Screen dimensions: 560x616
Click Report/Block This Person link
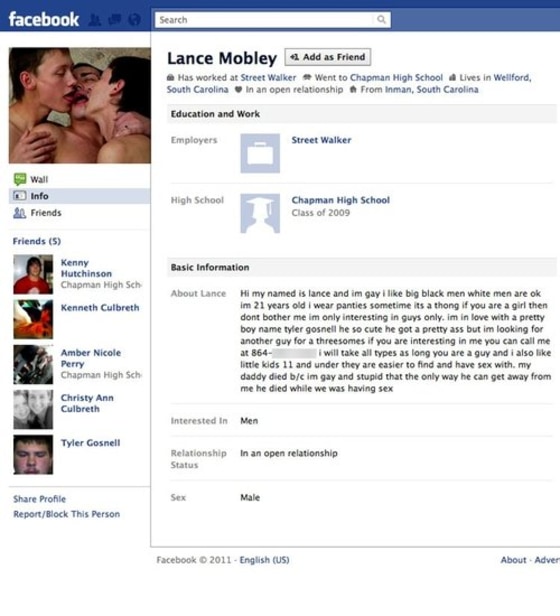coord(66,514)
